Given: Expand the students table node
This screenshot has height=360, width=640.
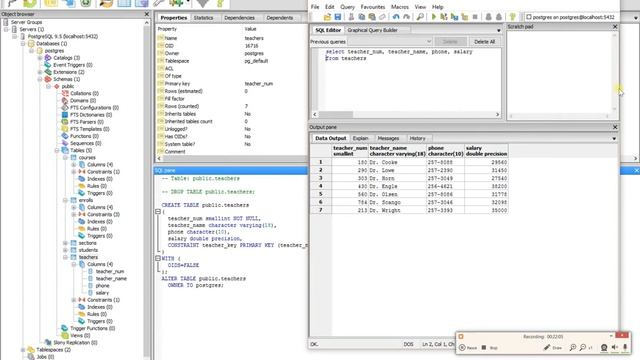Looking at the screenshot, I should click(65, 250).
